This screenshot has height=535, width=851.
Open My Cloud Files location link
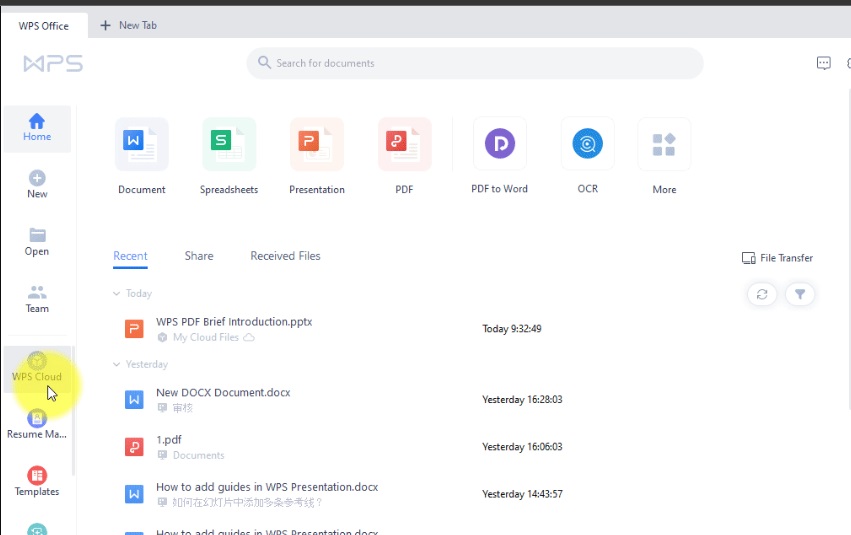206,337
